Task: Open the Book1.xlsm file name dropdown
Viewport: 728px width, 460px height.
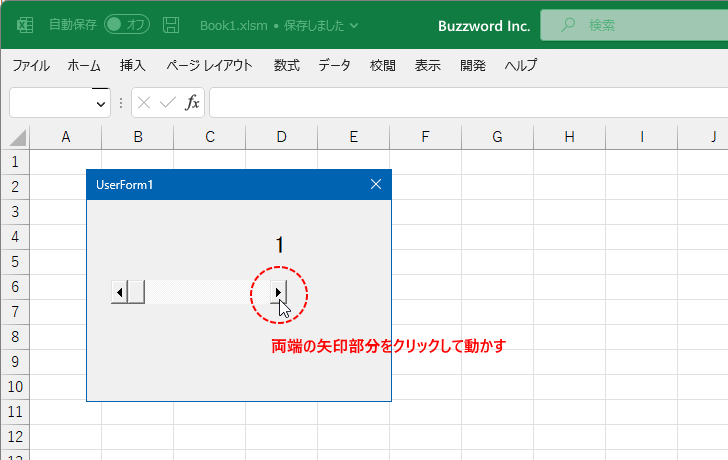Action: pyautogui.click(x=354, y=26)
